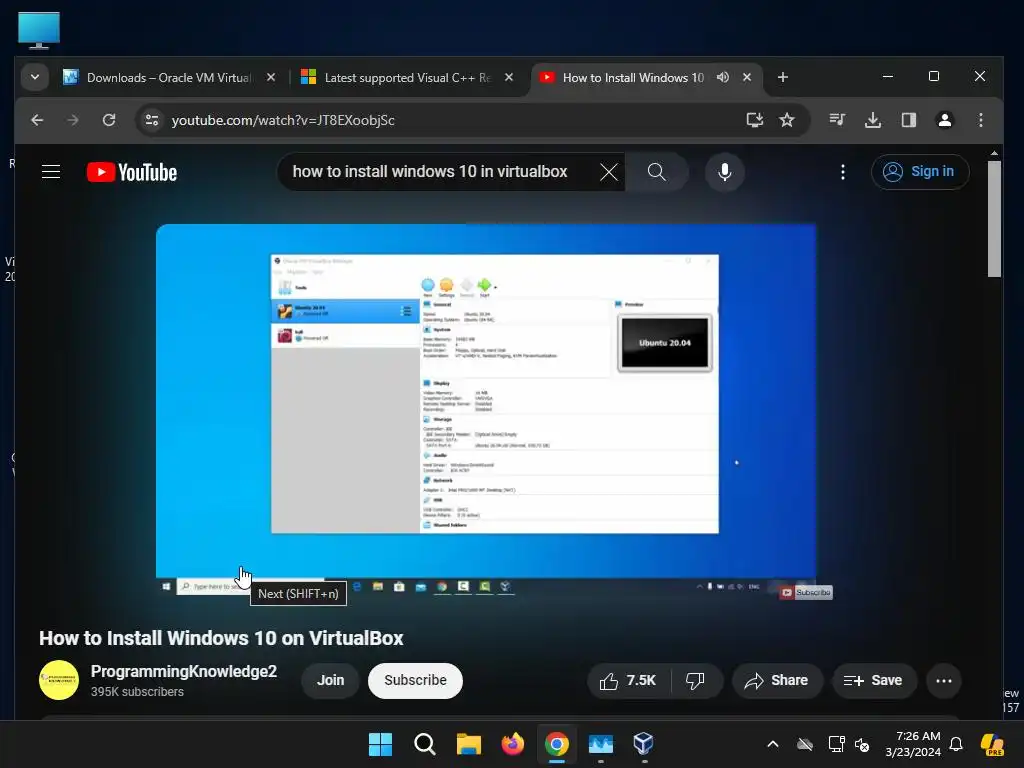Open Windows Start menu
The image size is (1024, 768).
[x=380, y=744]
